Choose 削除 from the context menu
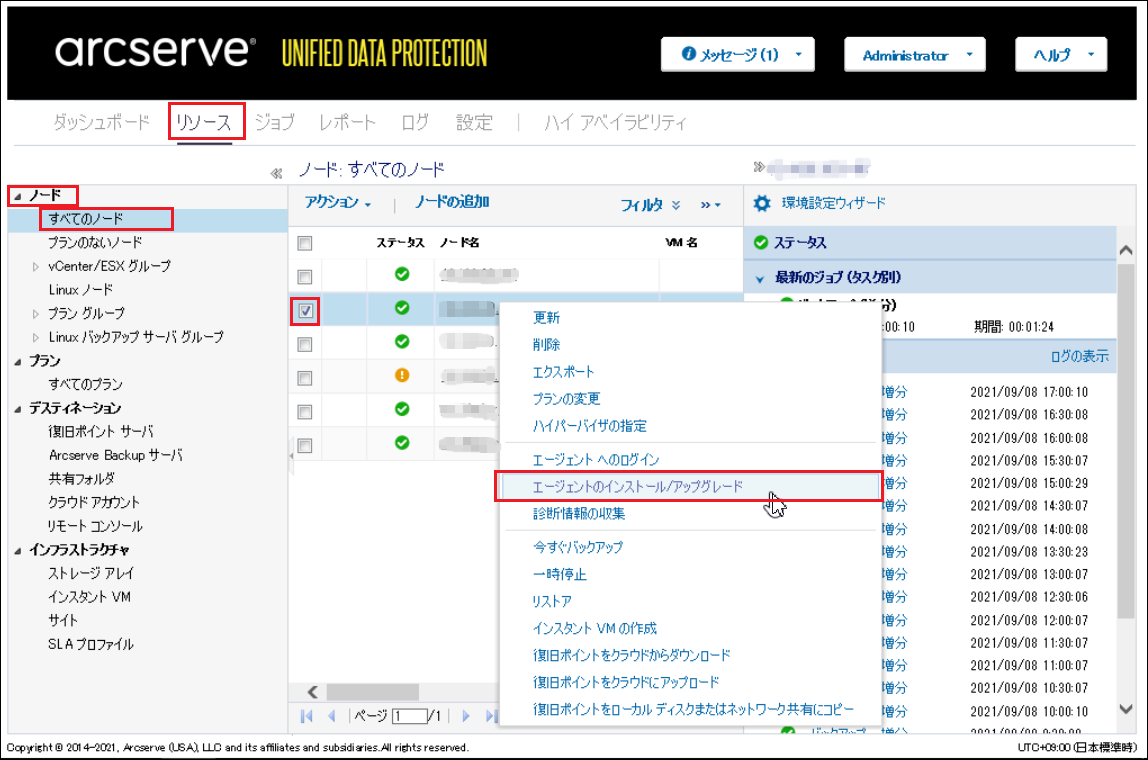The image size is (1148, 760). (546, 345)
